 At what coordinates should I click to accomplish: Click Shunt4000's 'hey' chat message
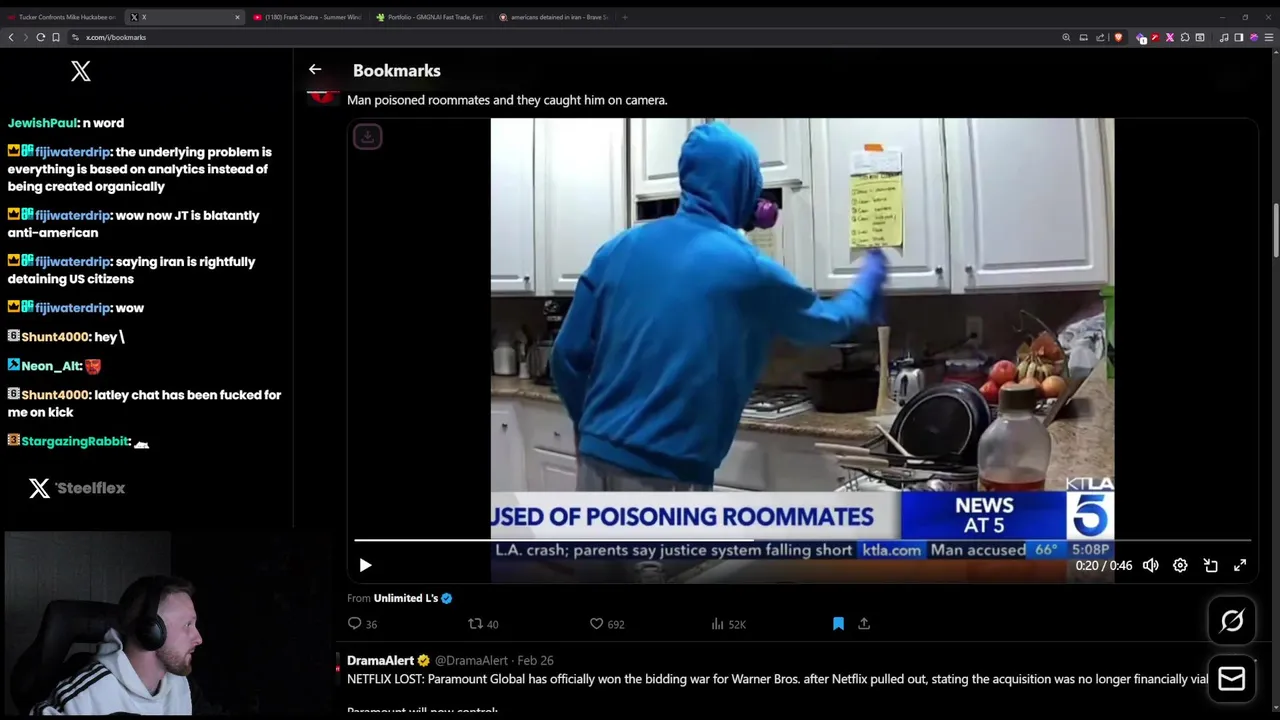[x=65, y=337]
